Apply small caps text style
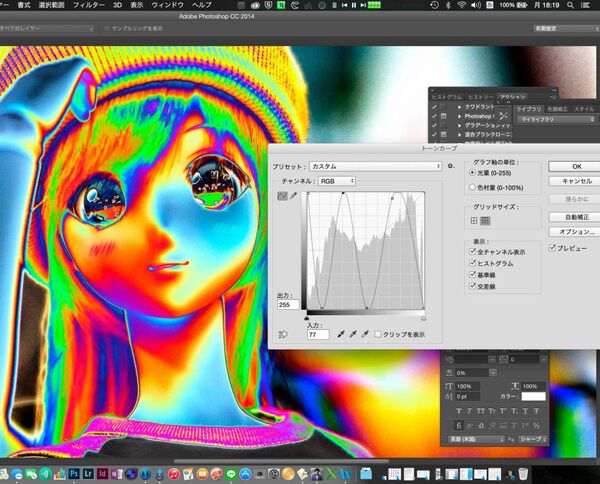The image size is (600, 484). pos(492,411)
